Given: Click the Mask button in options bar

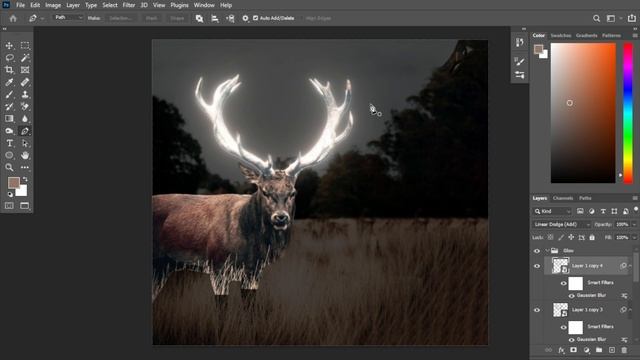Looking at the screenshot, I should tap(151, 18).
